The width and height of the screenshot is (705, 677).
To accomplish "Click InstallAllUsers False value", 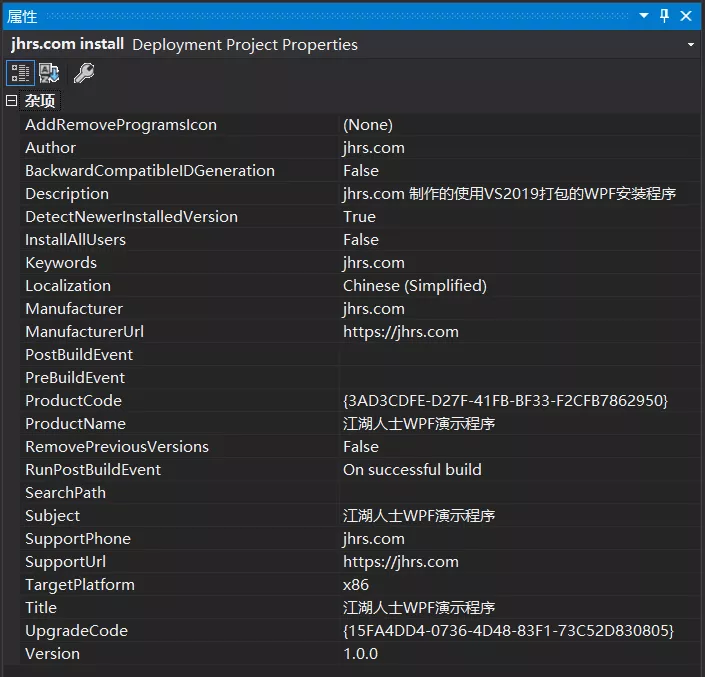I will pyautogui.click(x=361, y=240).
